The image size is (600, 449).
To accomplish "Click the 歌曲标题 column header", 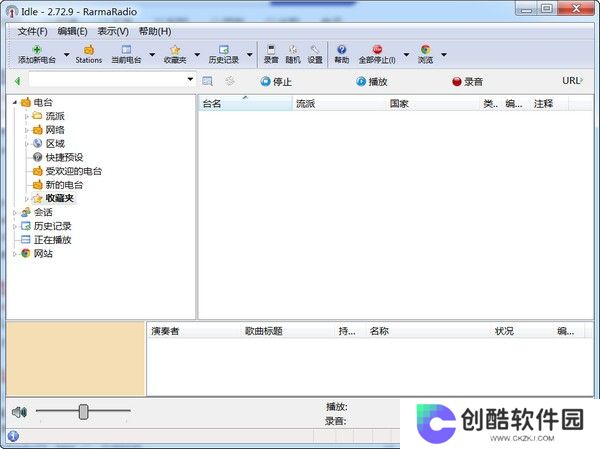I will tap(287, 331).
